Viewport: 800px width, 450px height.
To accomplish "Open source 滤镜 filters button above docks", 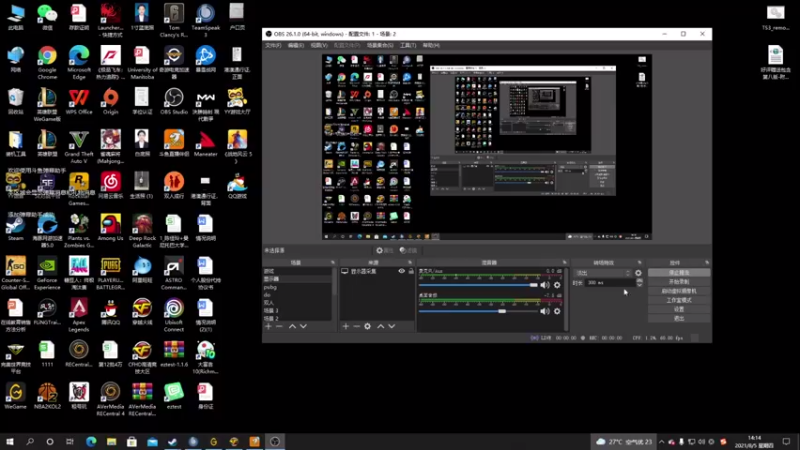I will click(x=408, y=251).
